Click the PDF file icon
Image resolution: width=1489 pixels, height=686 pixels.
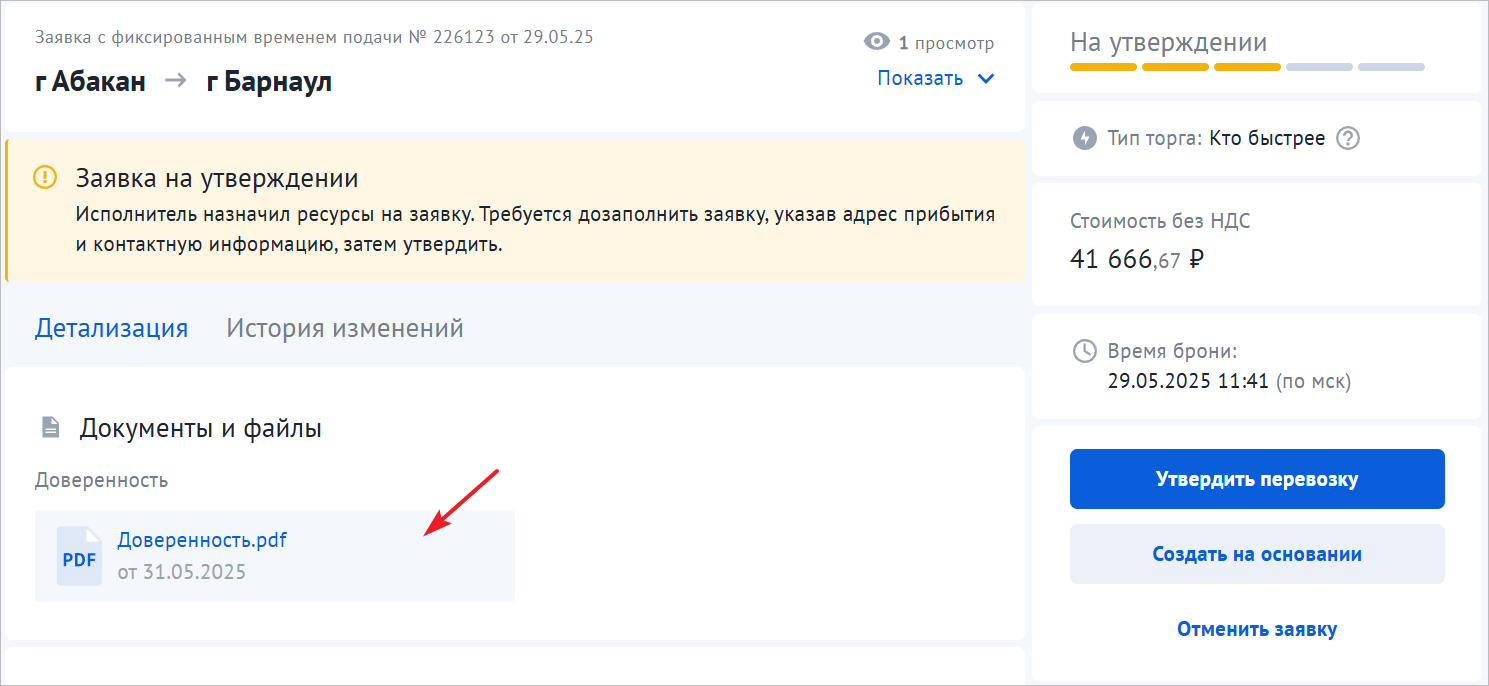pos(79,556)
